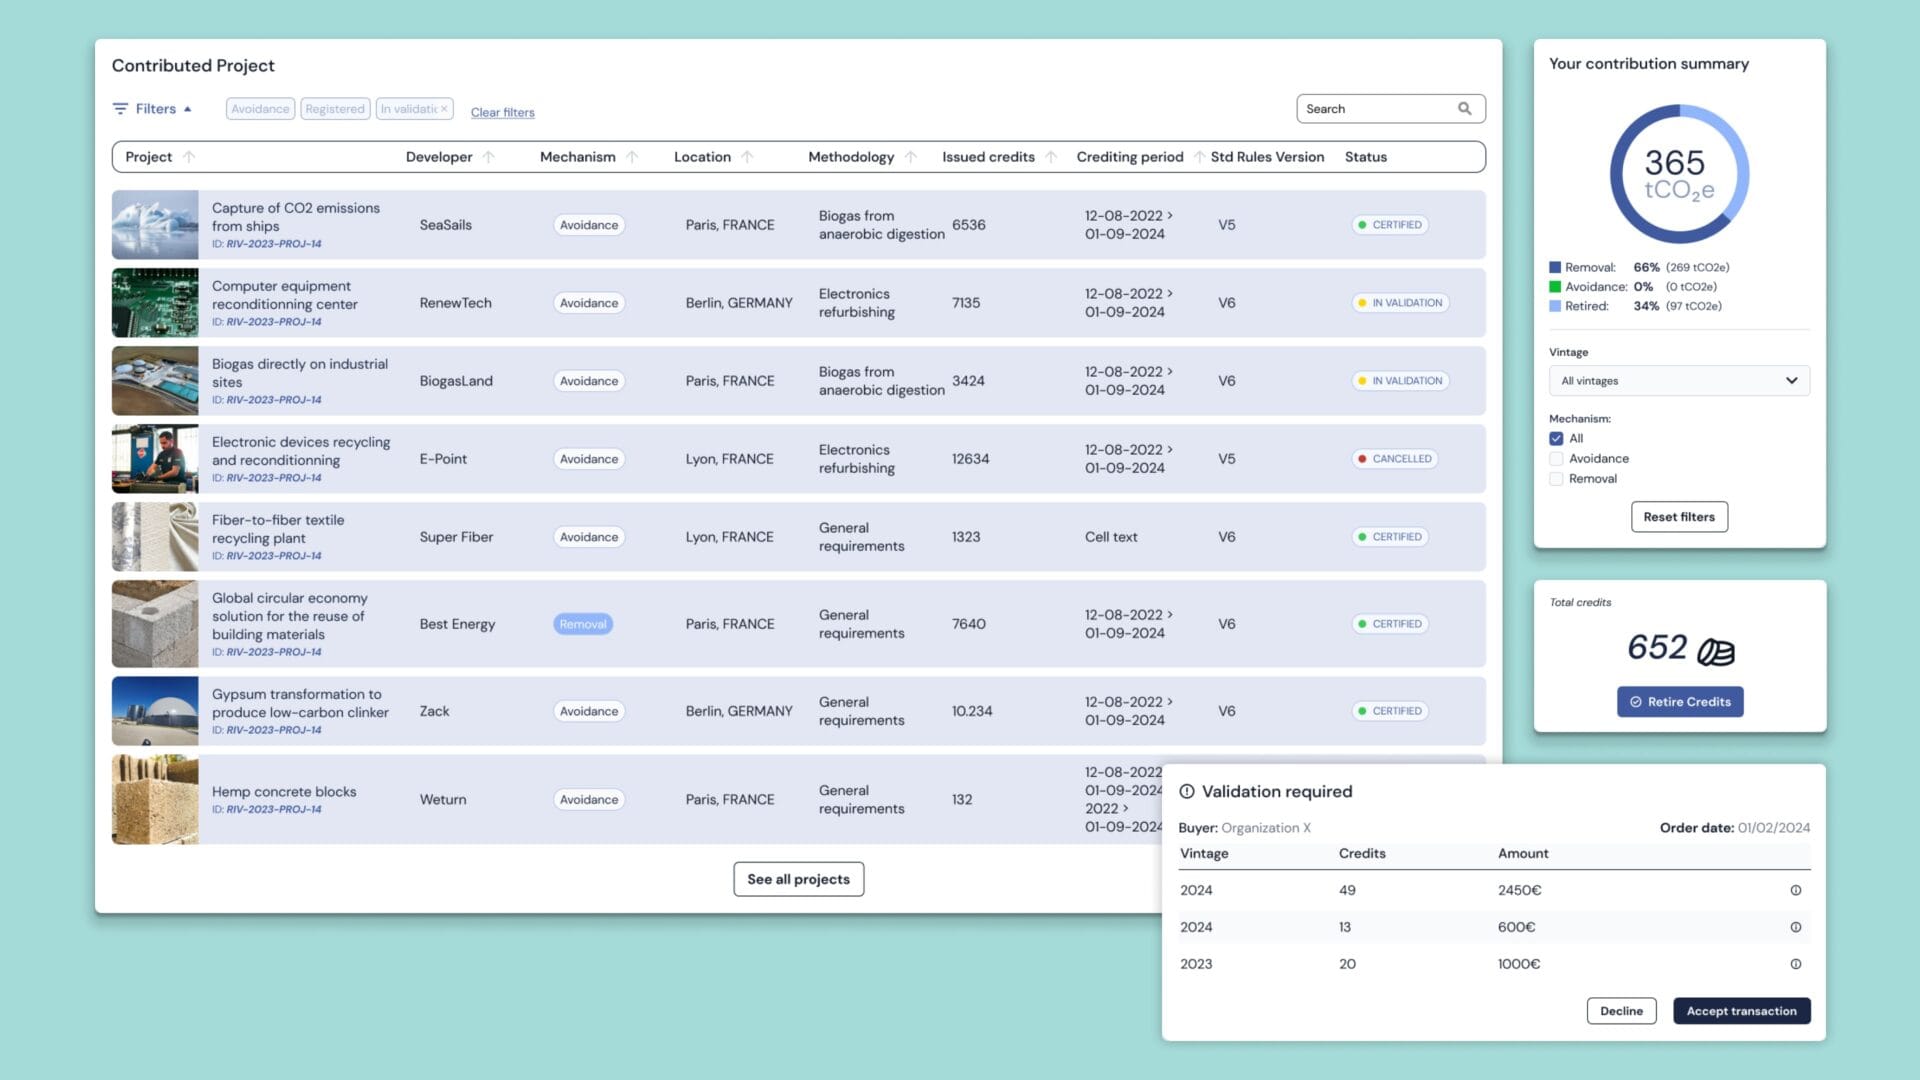Collapse the Filters expander caret
The height and width of the screenshot is (1080, 1920).
[x=187, y=109]
